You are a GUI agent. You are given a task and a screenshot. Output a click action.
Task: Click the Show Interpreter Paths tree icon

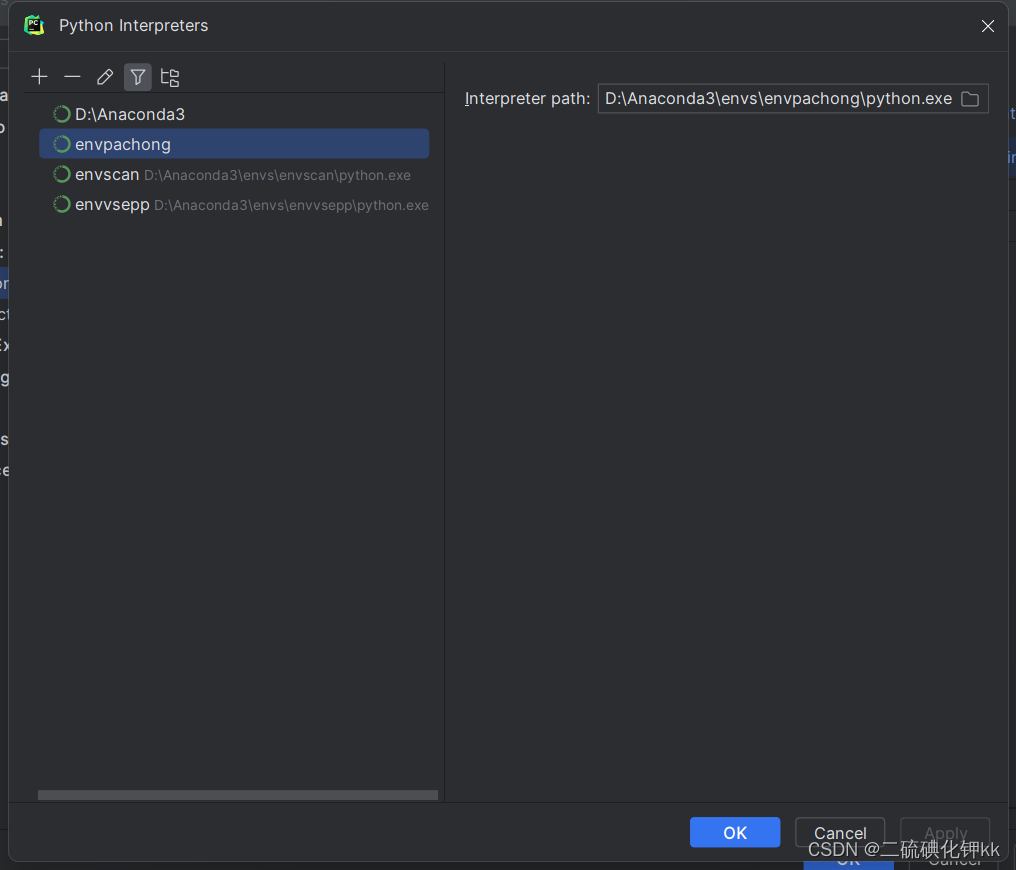(x=169, y=76)
